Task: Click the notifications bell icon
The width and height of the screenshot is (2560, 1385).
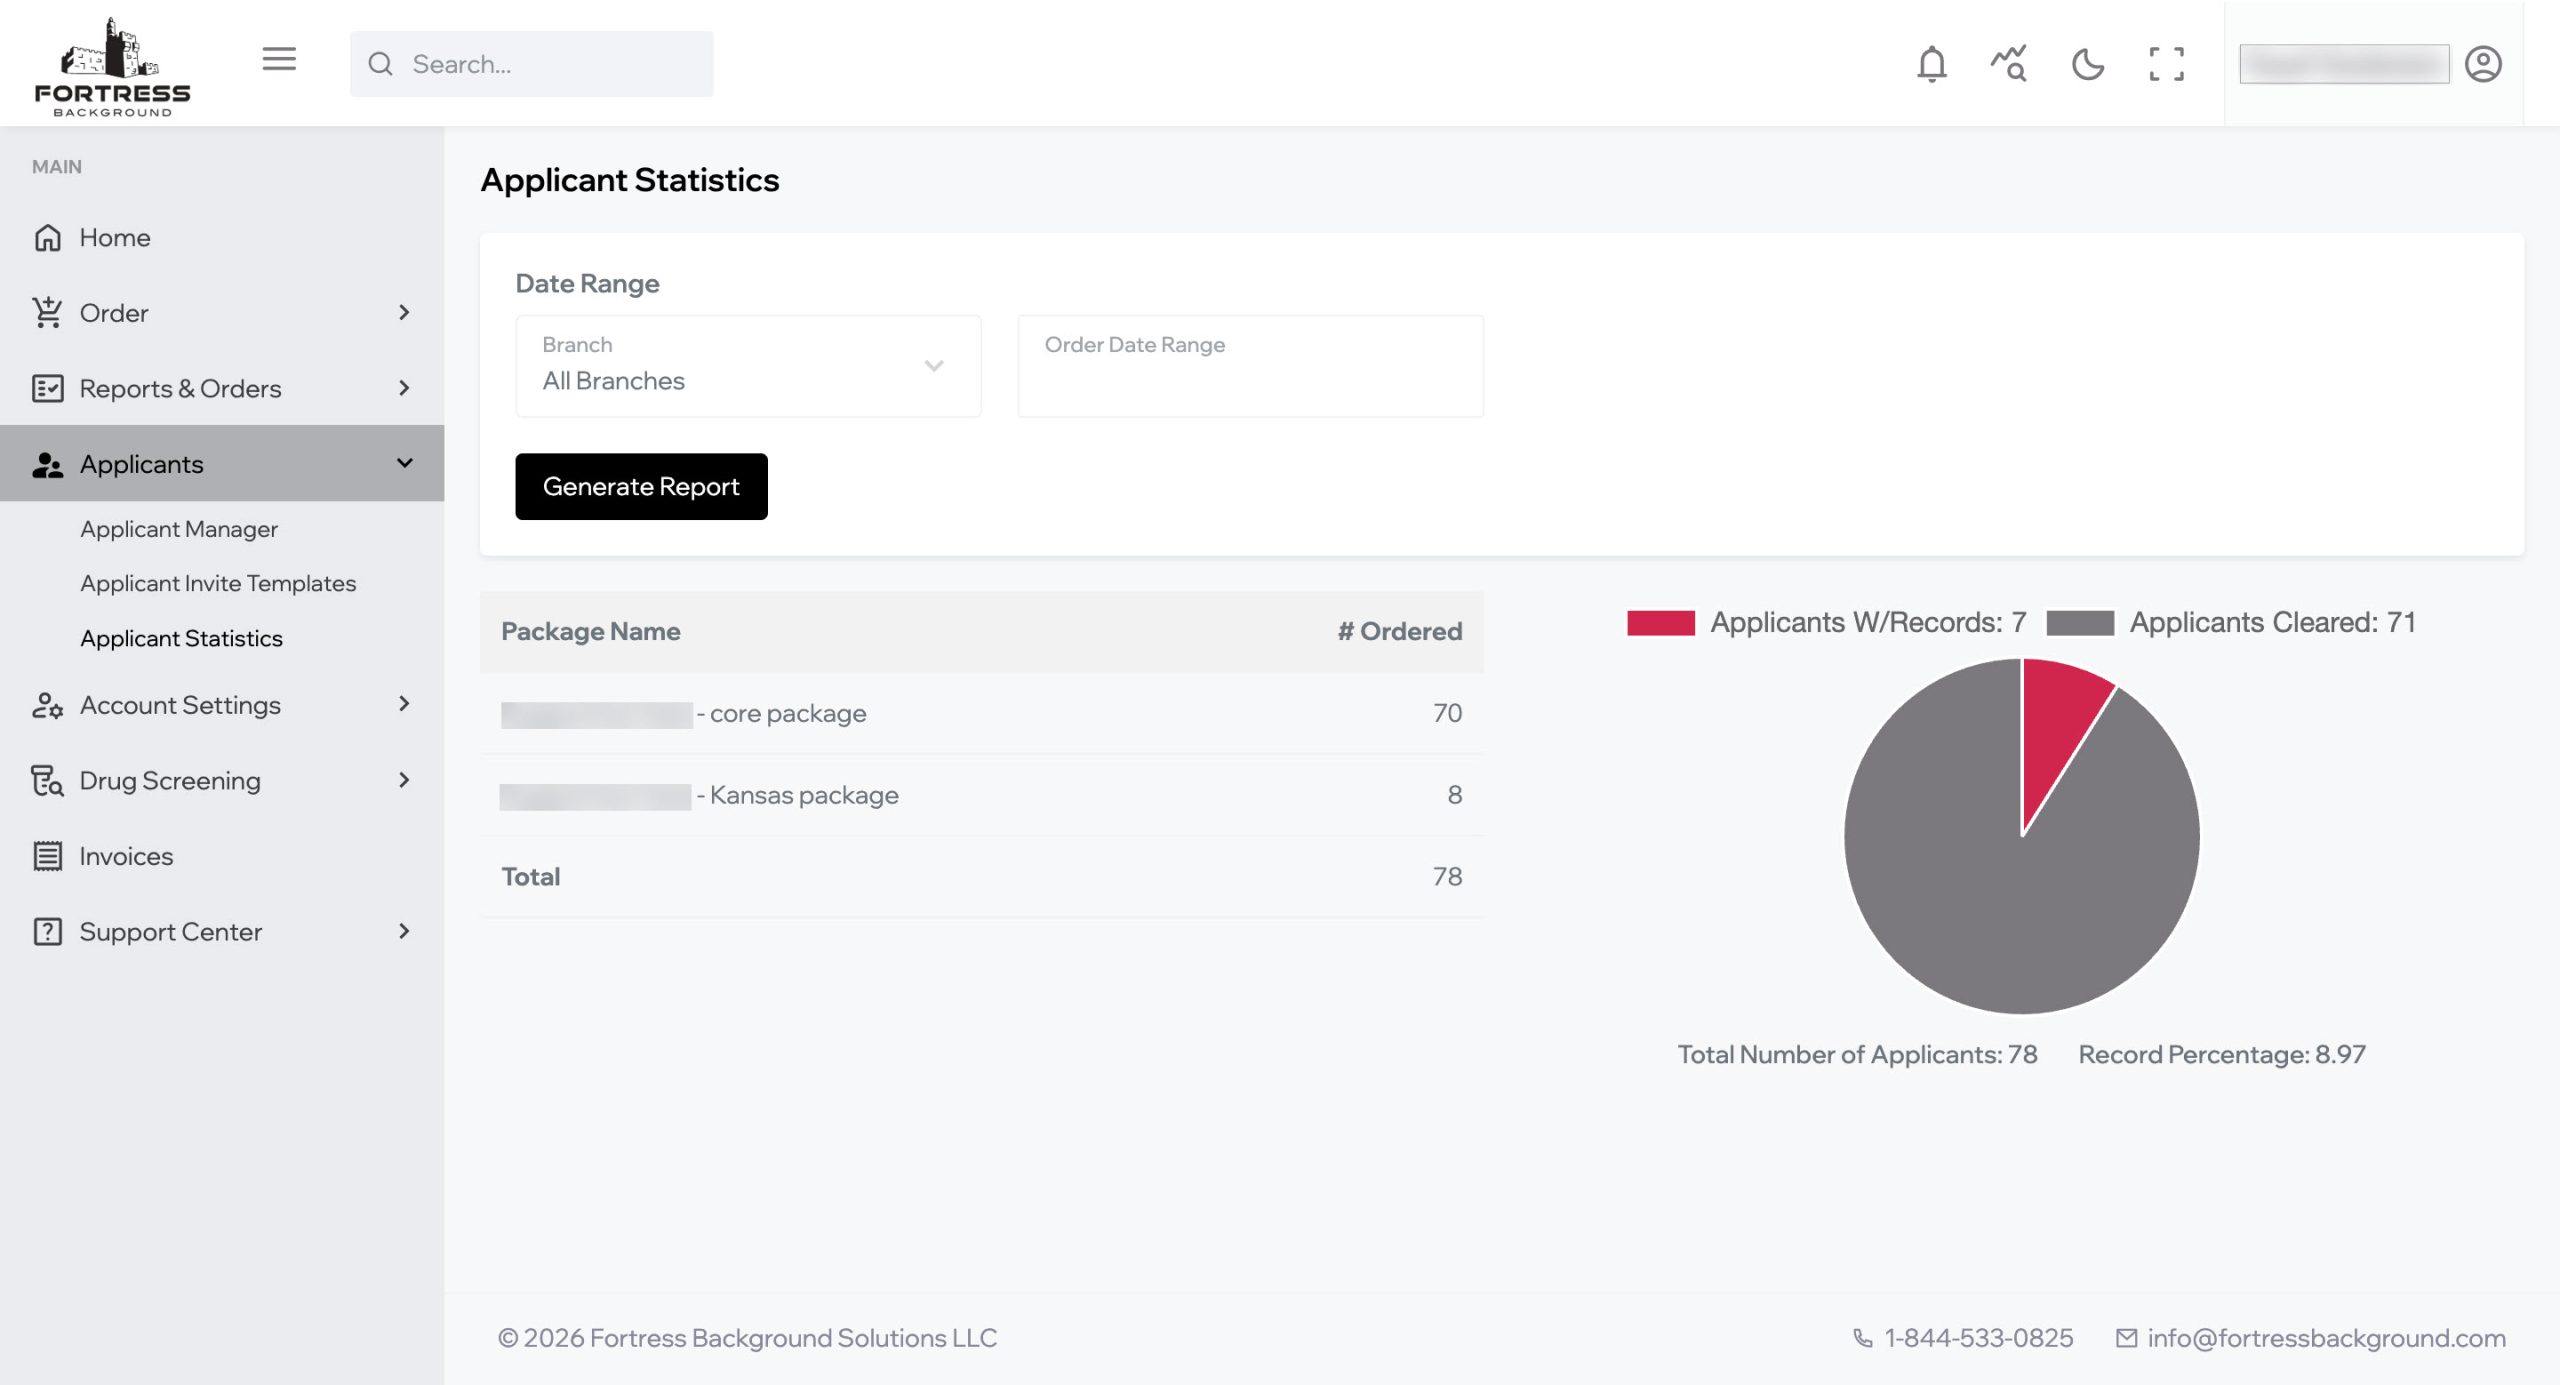Action: 1931,64
